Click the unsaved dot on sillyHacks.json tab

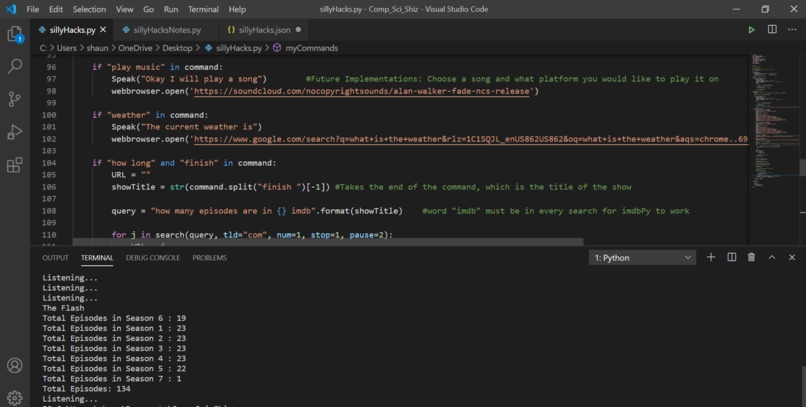coord(298,30)
